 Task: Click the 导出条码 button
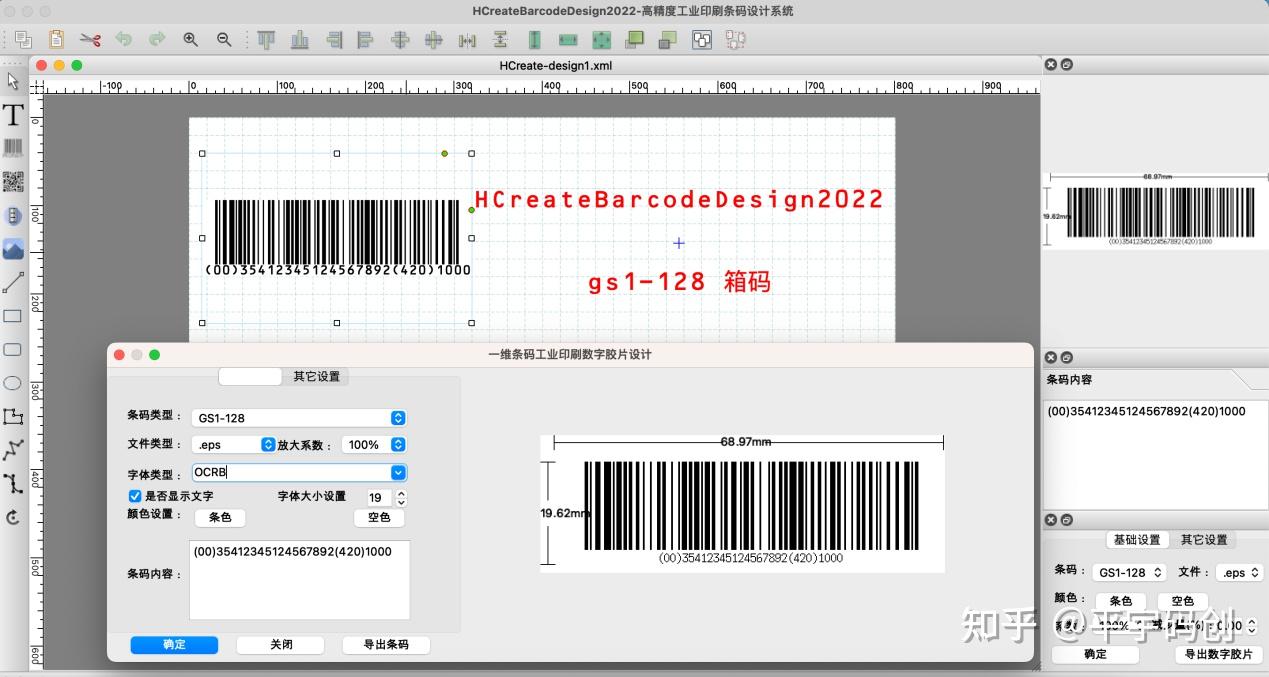click(386, 645)
